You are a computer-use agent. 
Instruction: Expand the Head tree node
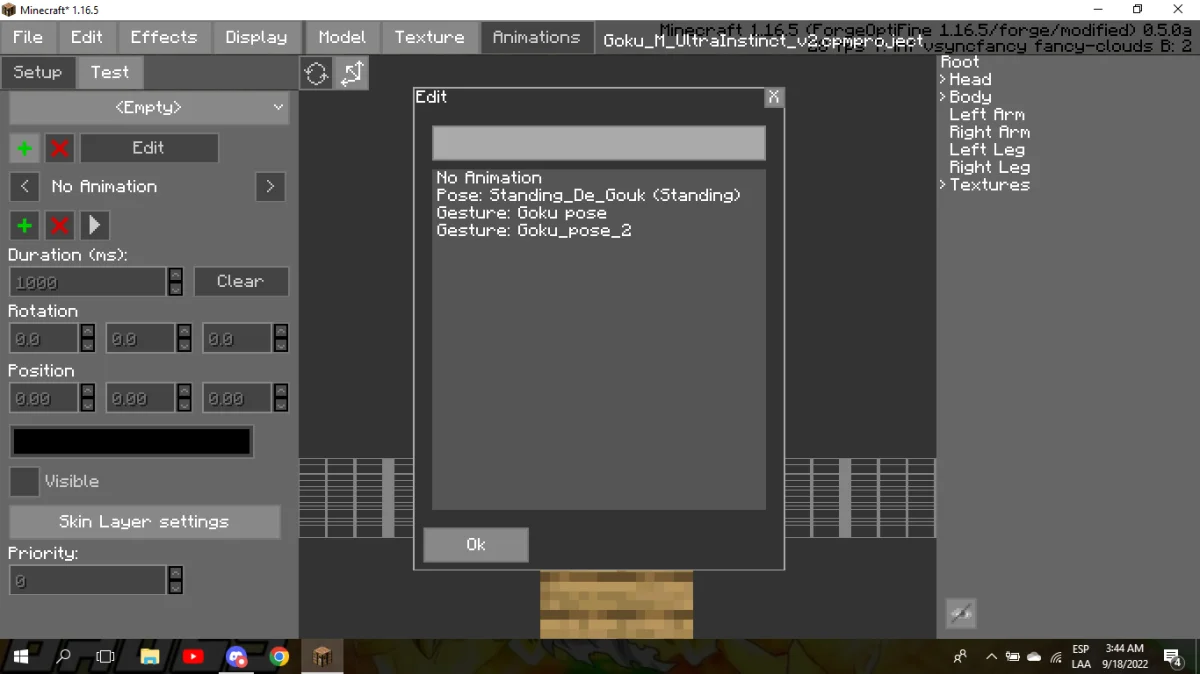[942, 80]
